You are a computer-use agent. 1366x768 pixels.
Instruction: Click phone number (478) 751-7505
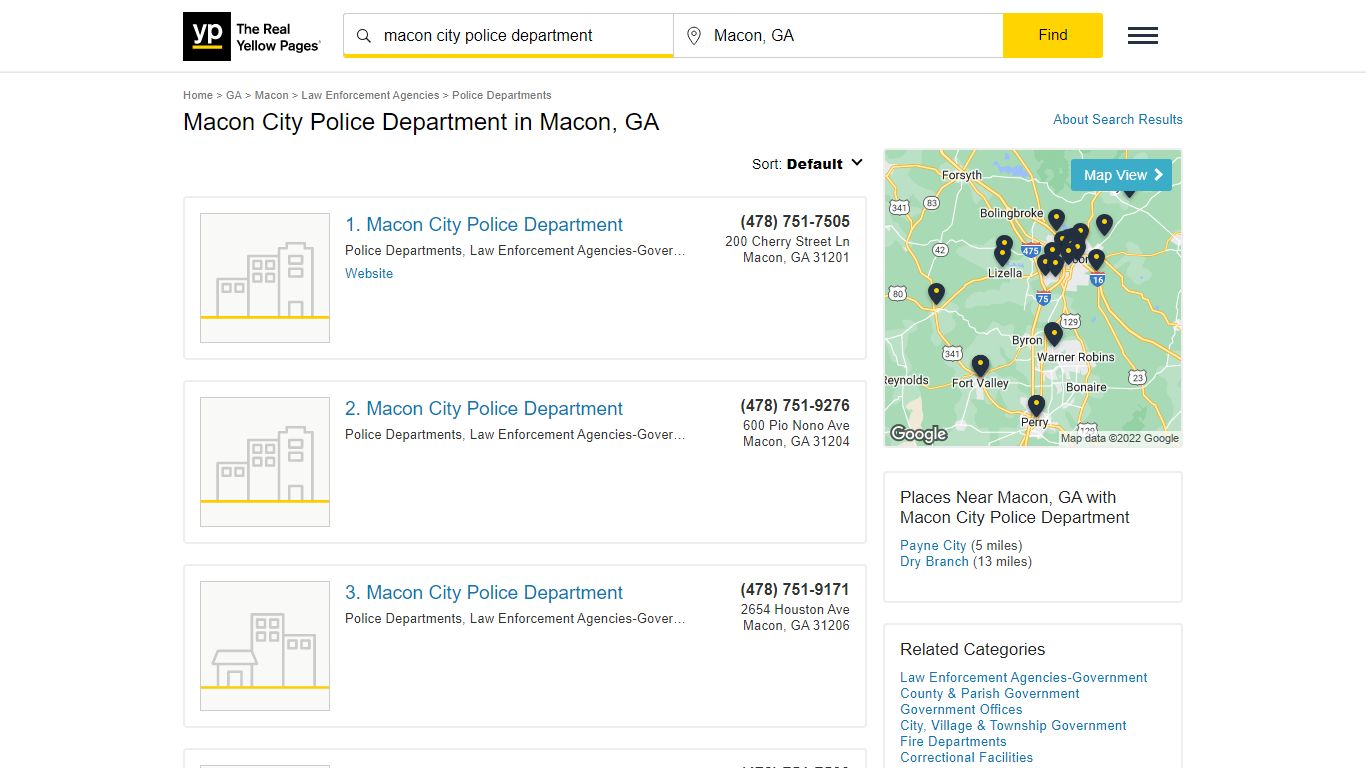(x=795, y=222)
